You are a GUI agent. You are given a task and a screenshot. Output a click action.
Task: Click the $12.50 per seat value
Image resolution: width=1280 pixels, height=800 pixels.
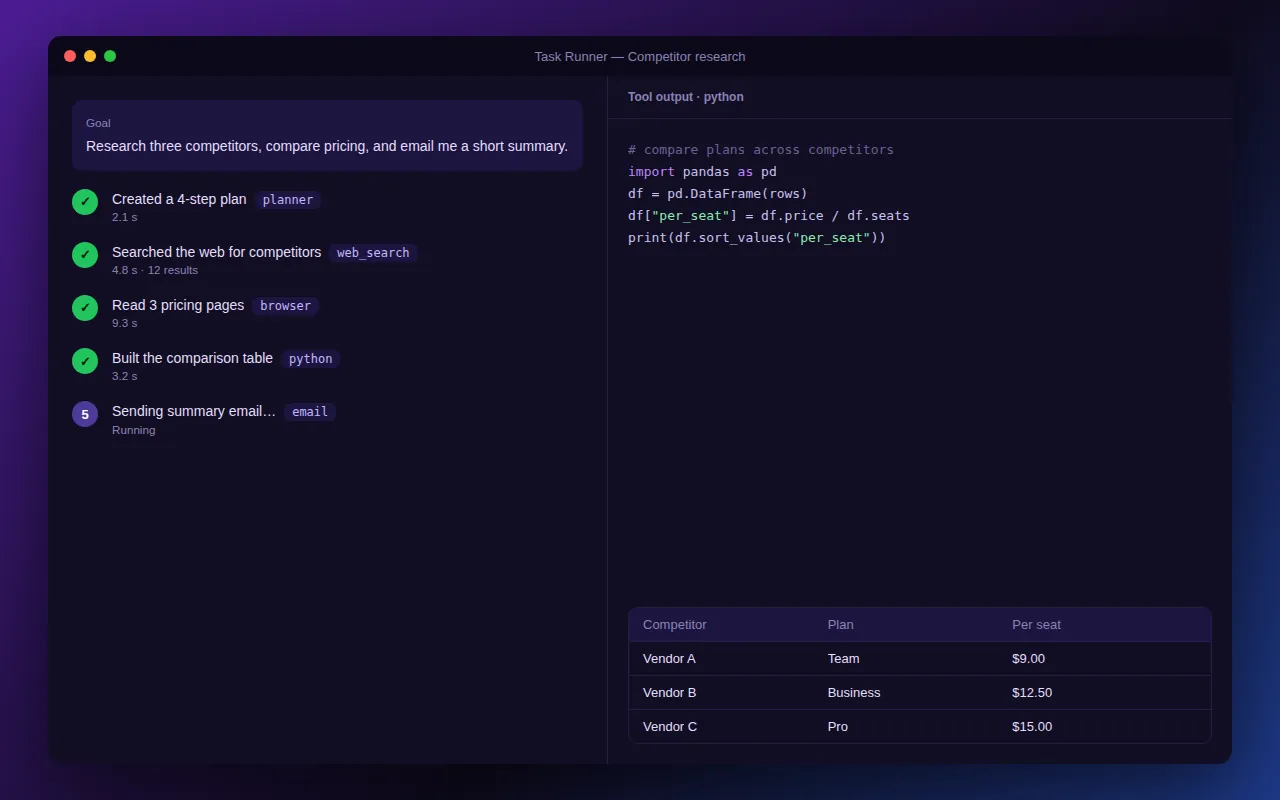1032,693
